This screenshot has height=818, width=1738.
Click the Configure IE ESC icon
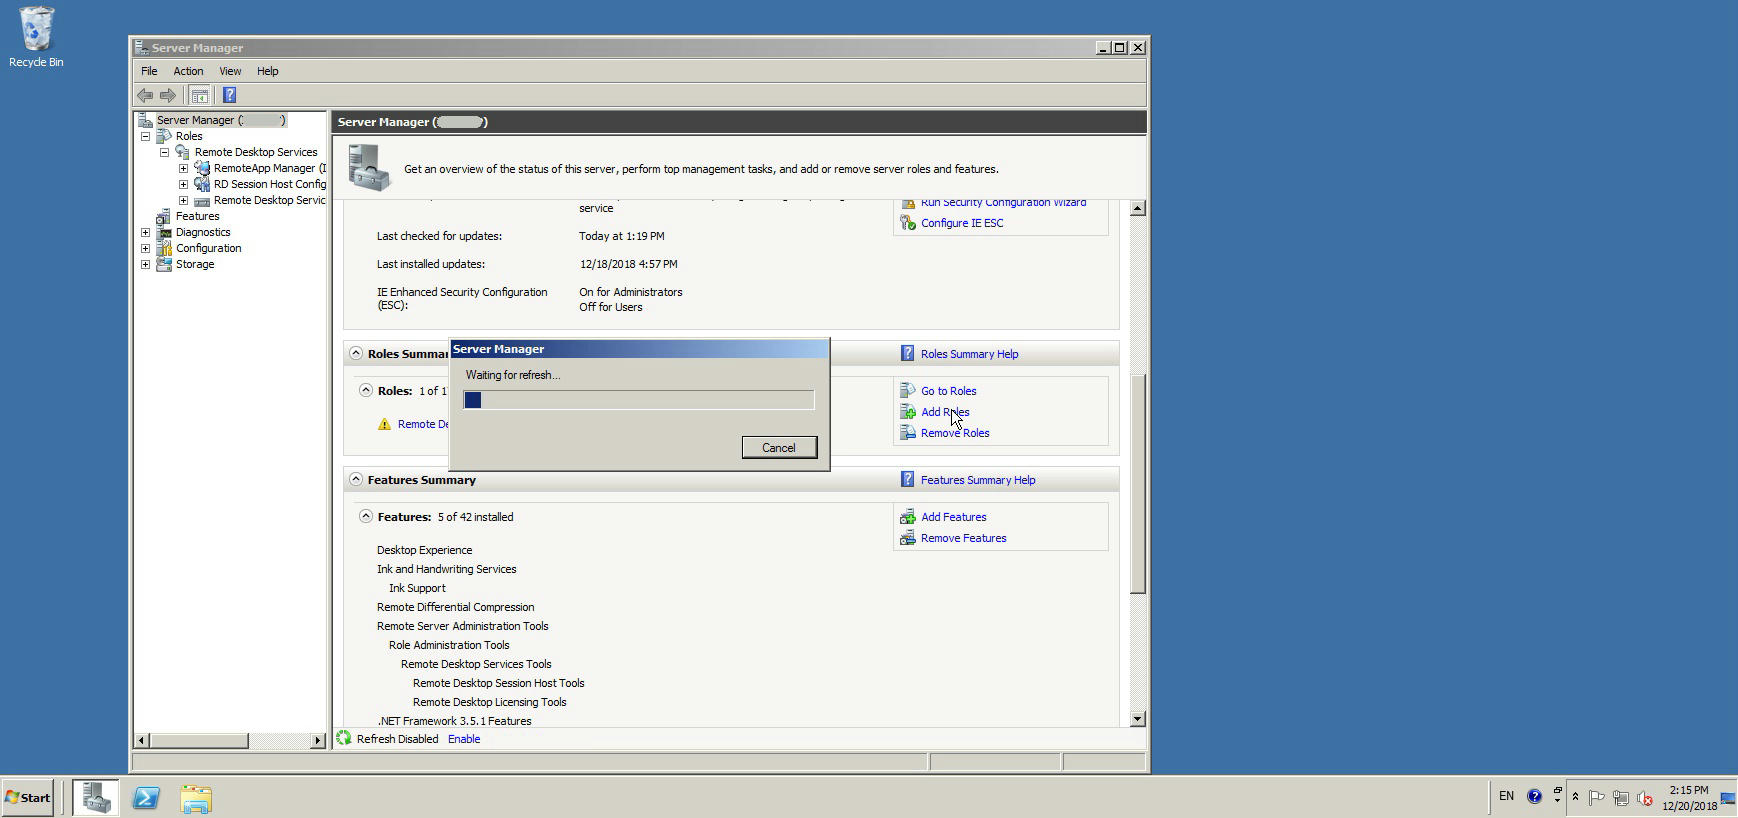pyautogui.click(x=907, y=222)
